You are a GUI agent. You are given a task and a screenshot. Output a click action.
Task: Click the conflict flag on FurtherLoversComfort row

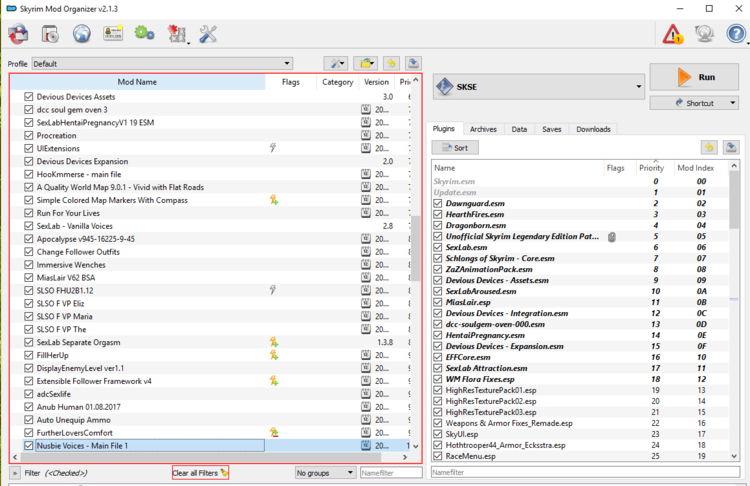[x=274, y=432]
